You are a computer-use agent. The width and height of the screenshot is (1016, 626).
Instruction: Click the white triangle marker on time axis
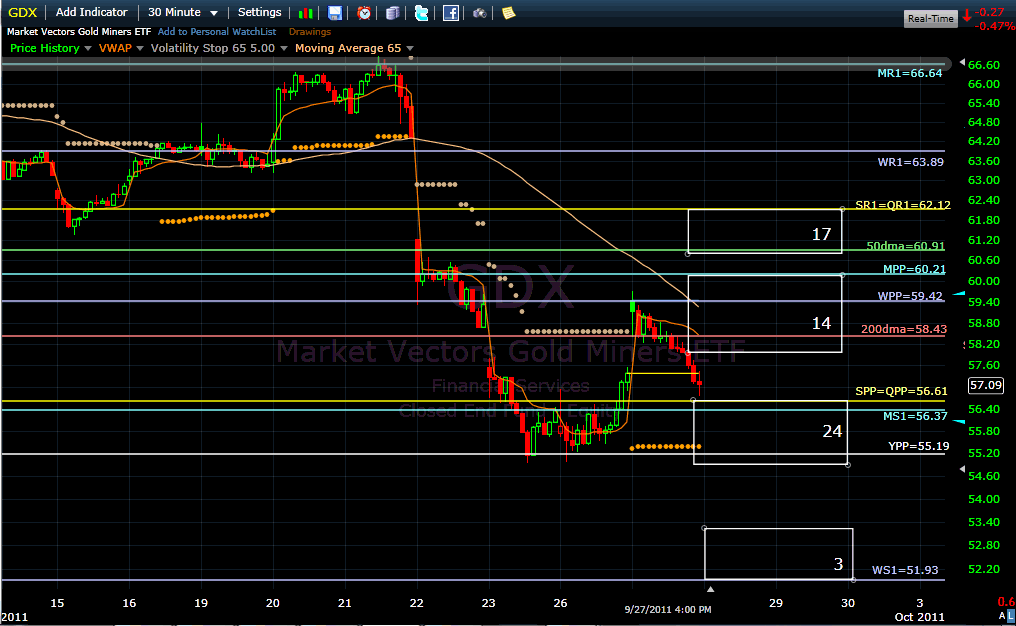710,589
